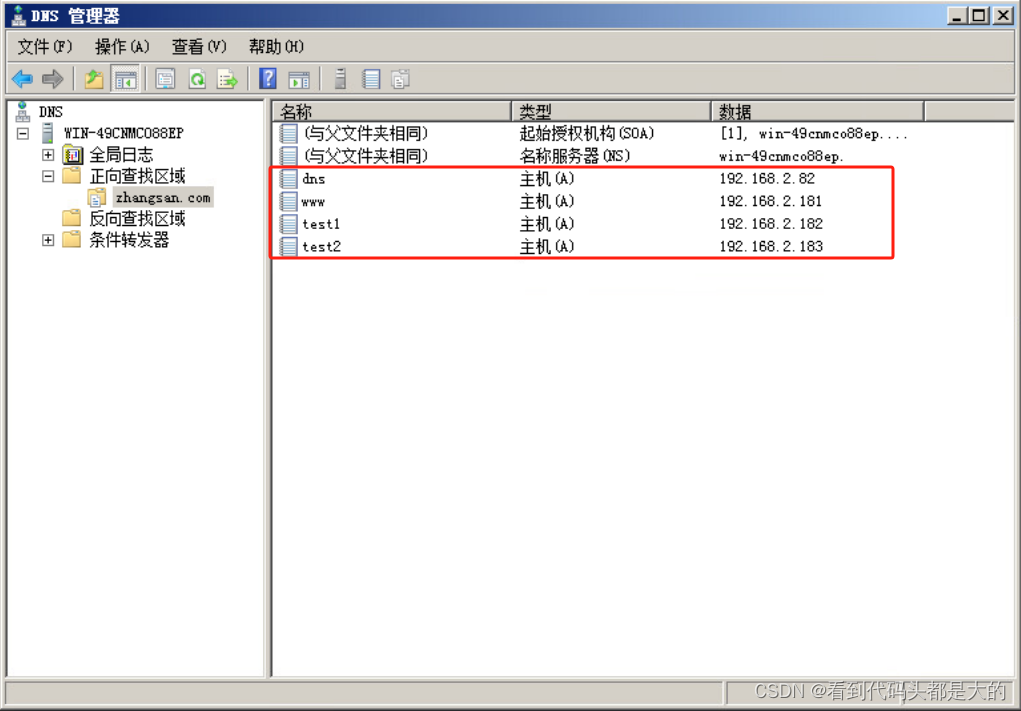Expand the 条件转发器 tree node
Screen dimensions: 1021x711
(x=48, y=240)
